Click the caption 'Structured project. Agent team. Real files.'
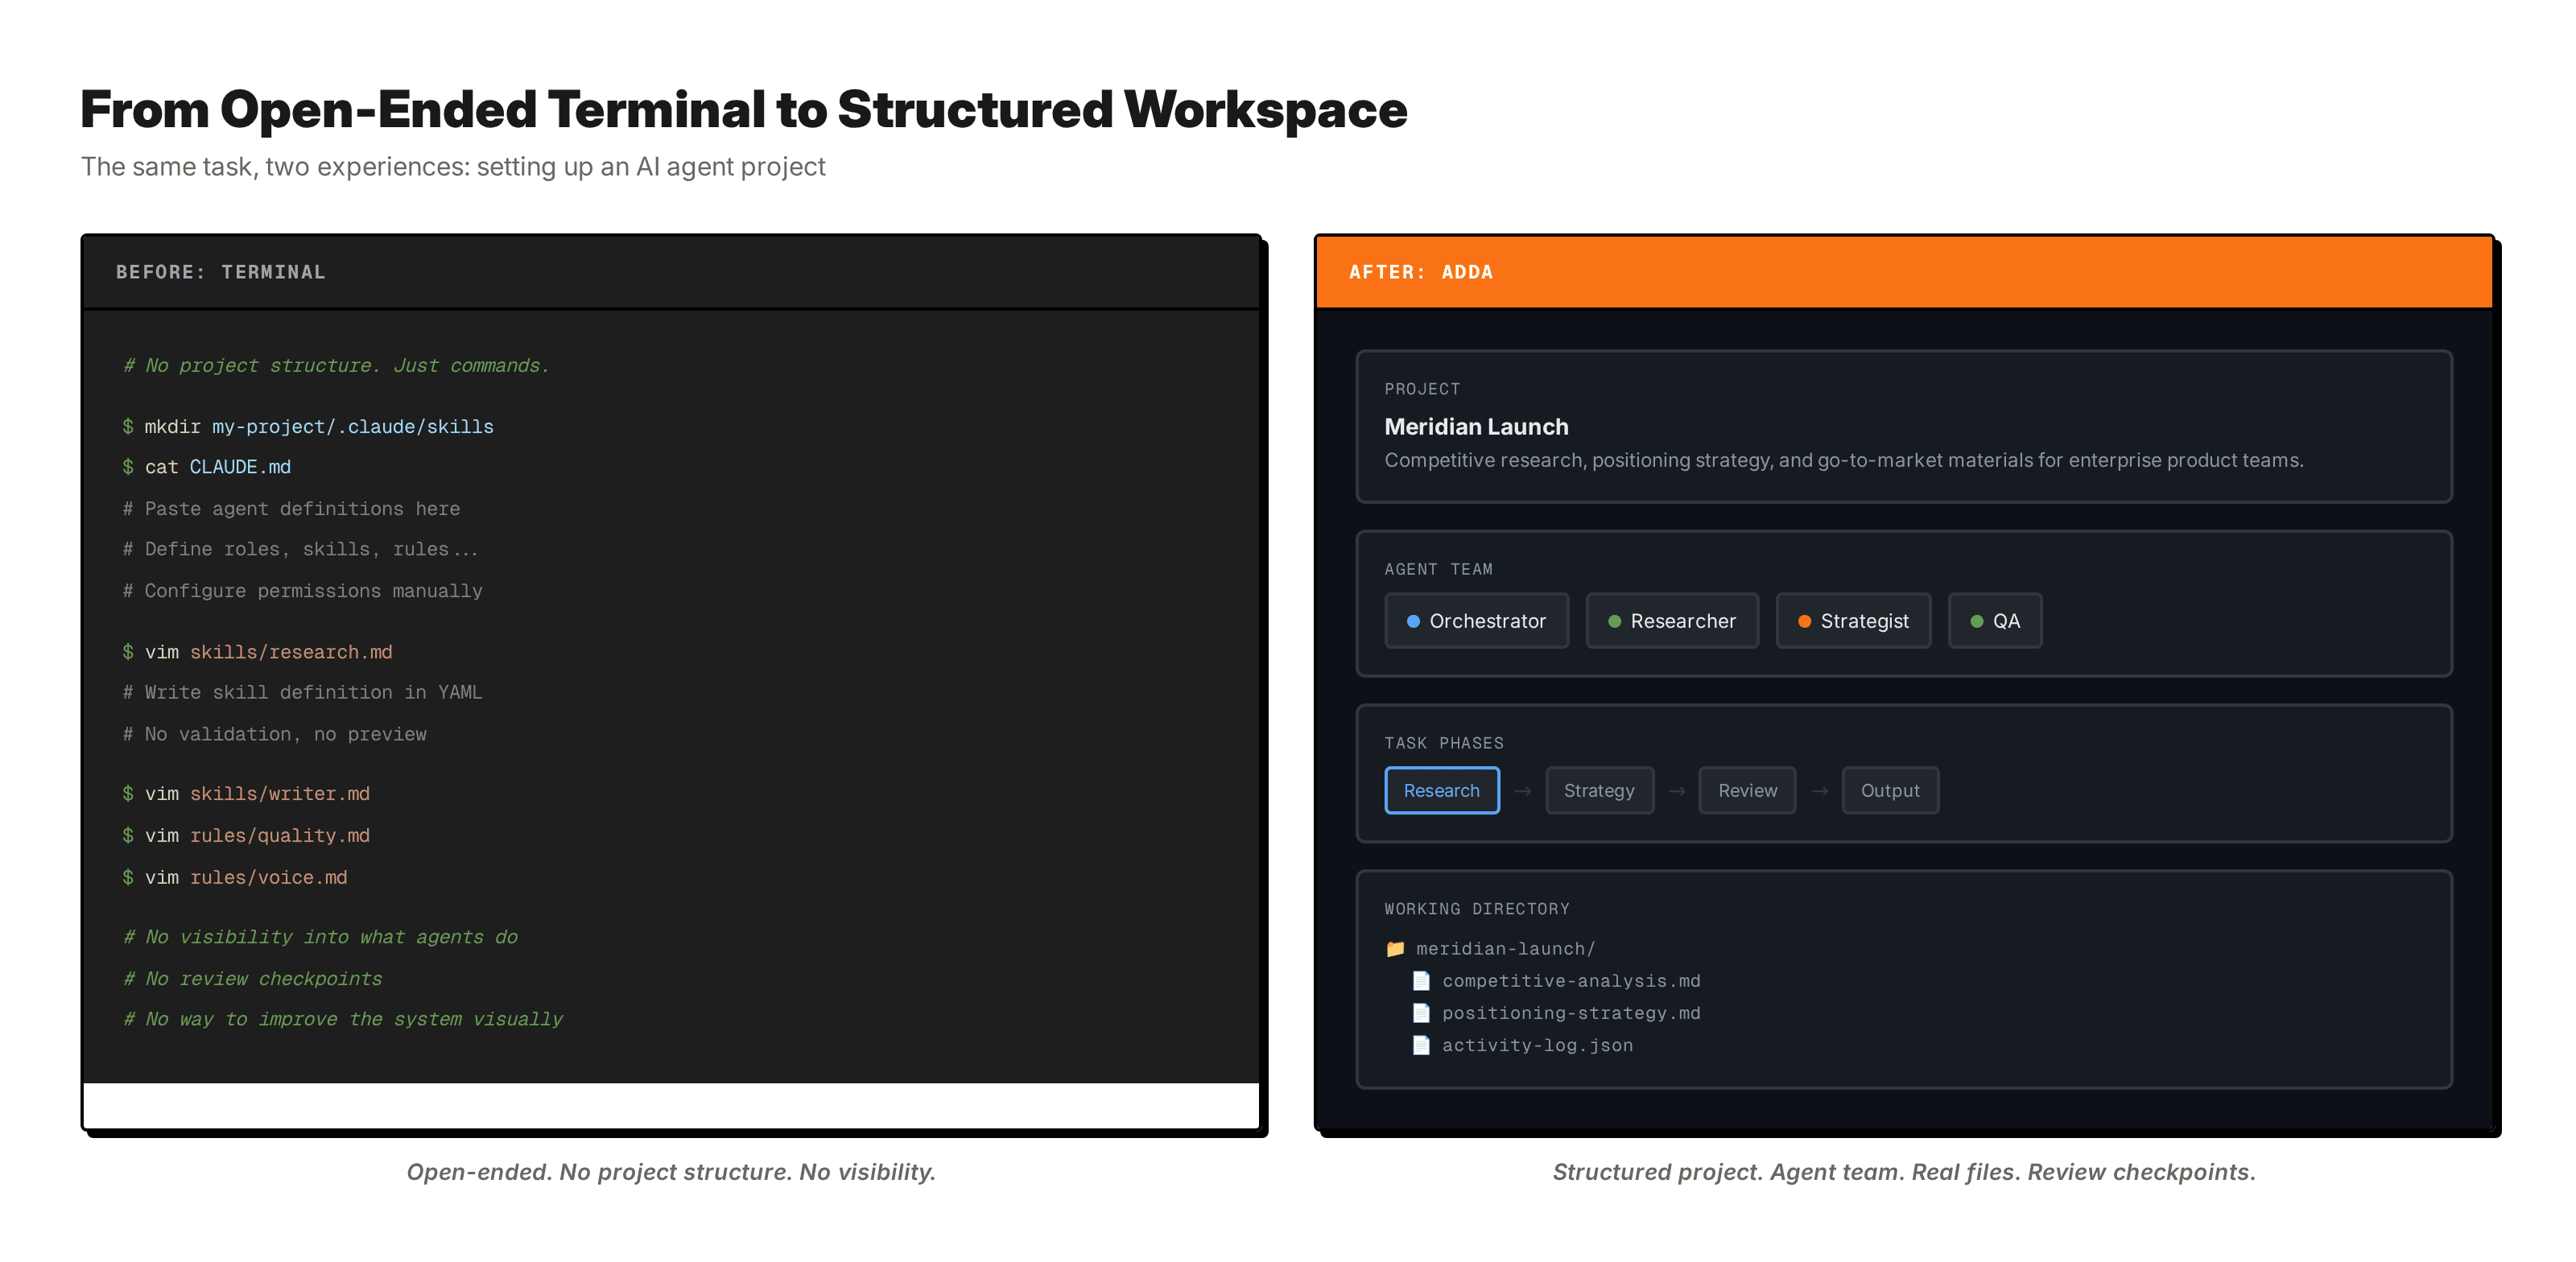Image resolution: width=2576 pixels, height=1262 pixels. pyautogui.click(x=1904, y=1171)
